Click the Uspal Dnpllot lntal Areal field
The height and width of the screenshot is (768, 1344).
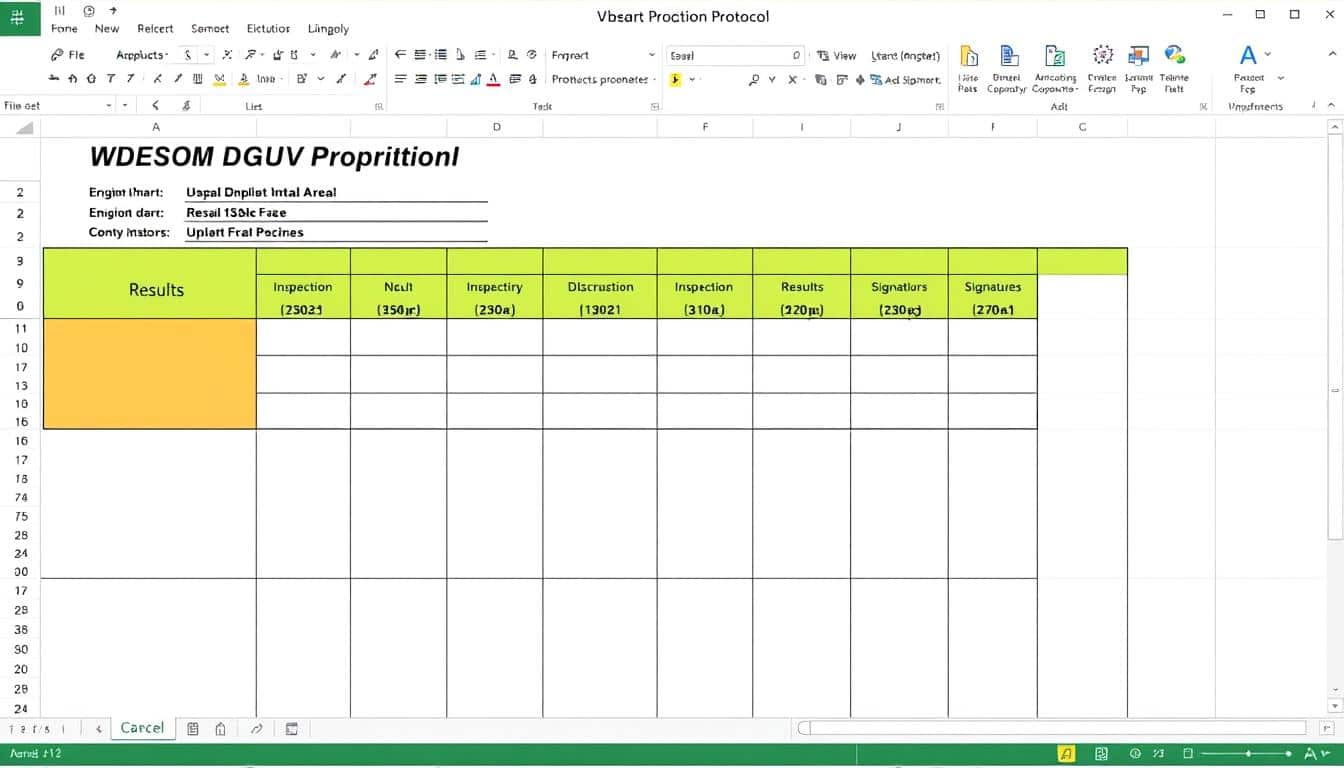click(336, 192)
